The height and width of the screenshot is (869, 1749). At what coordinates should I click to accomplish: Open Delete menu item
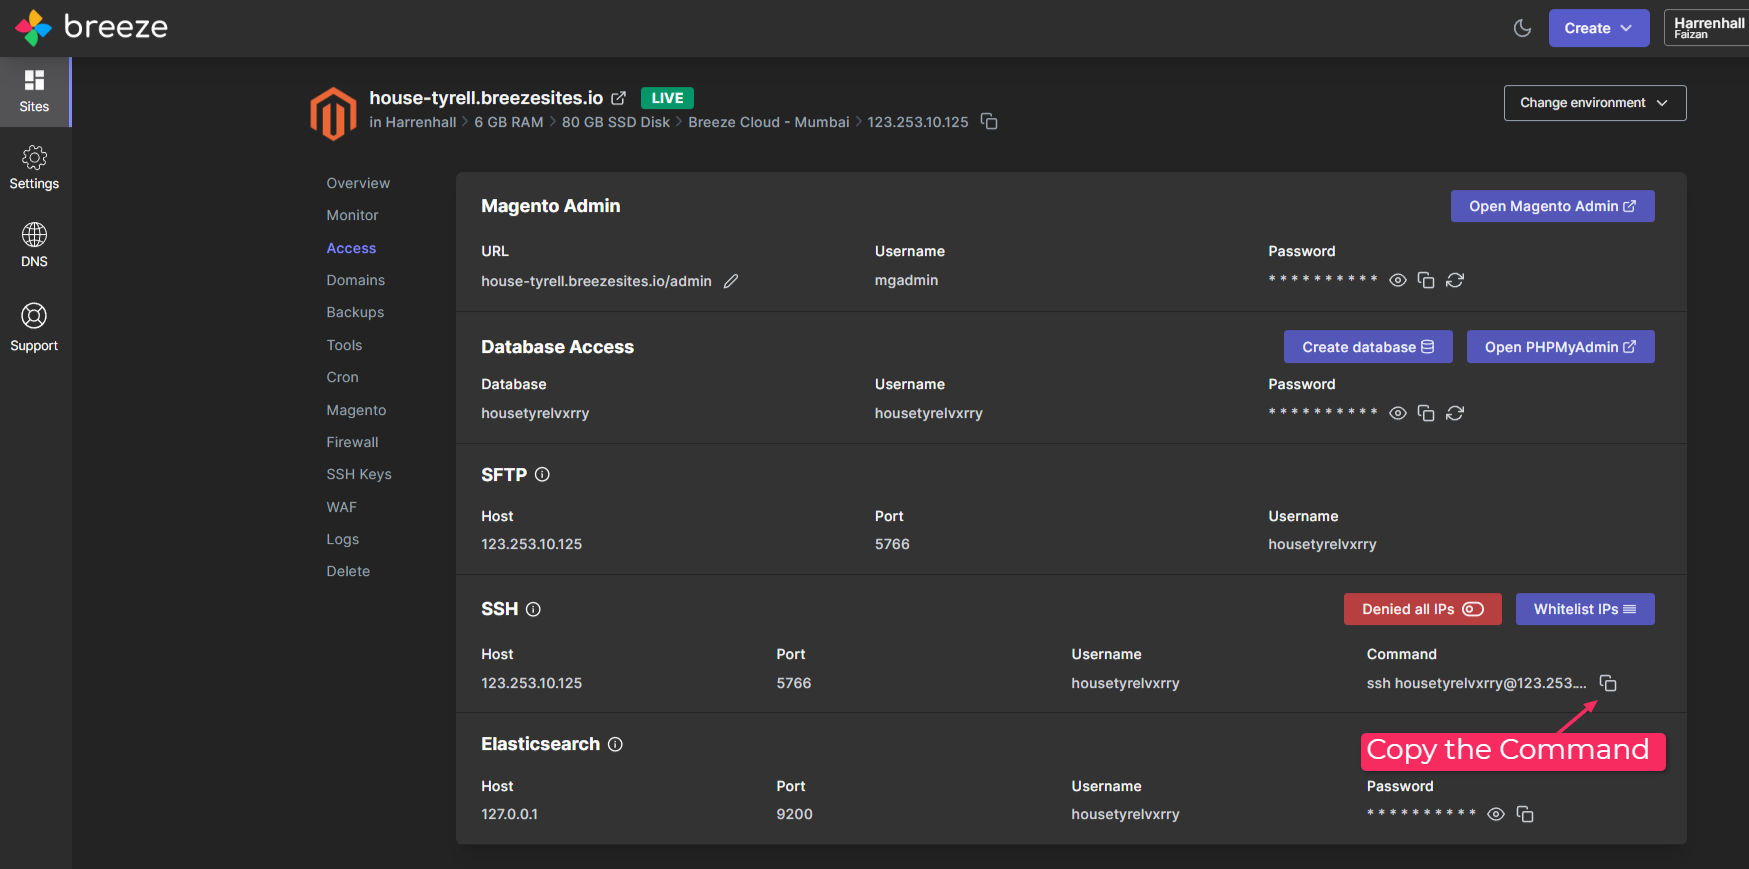click(x=348, y=571)
